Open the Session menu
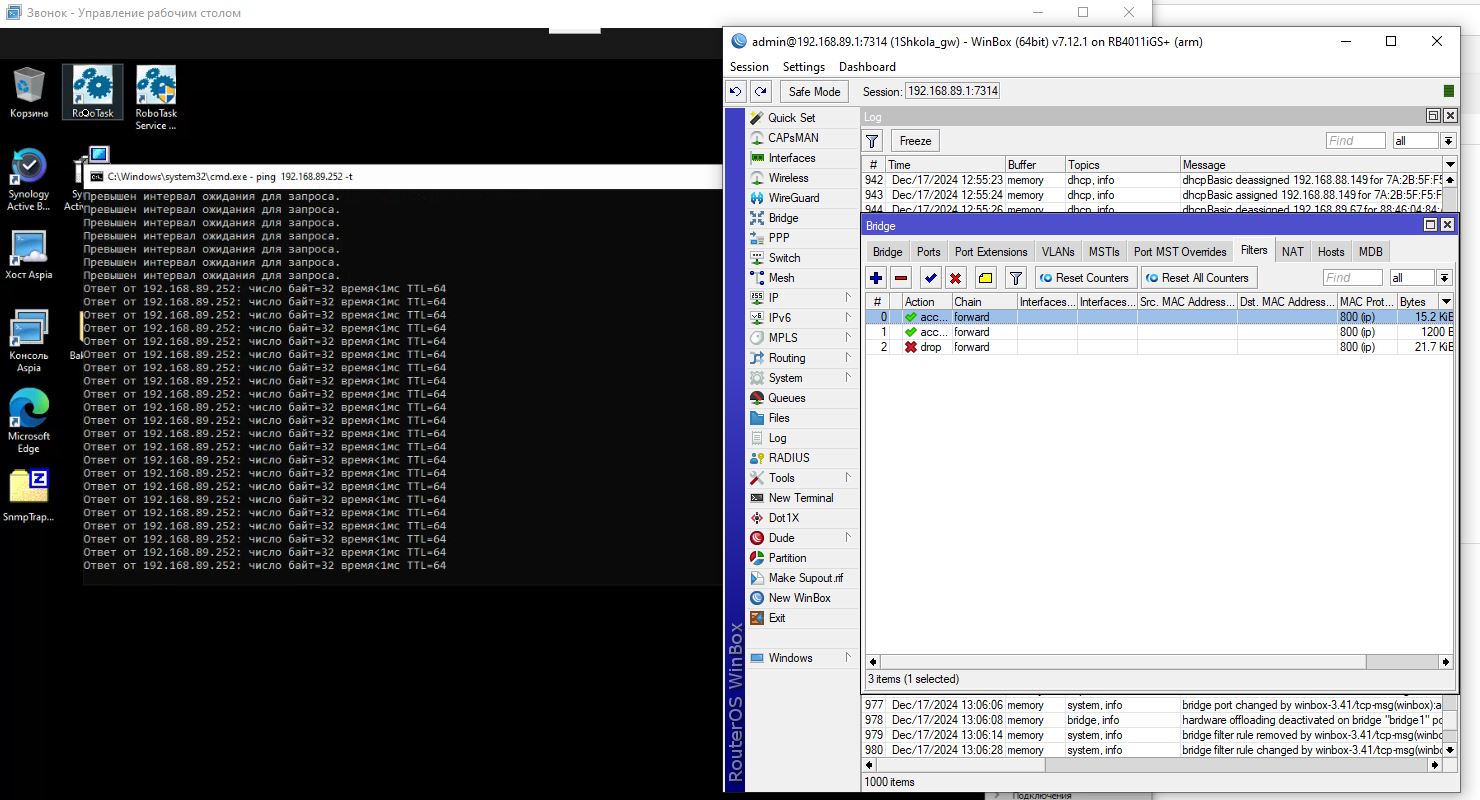Image resolution: width=1480 pixels, height=800 pixels. [x=749, y=67]
